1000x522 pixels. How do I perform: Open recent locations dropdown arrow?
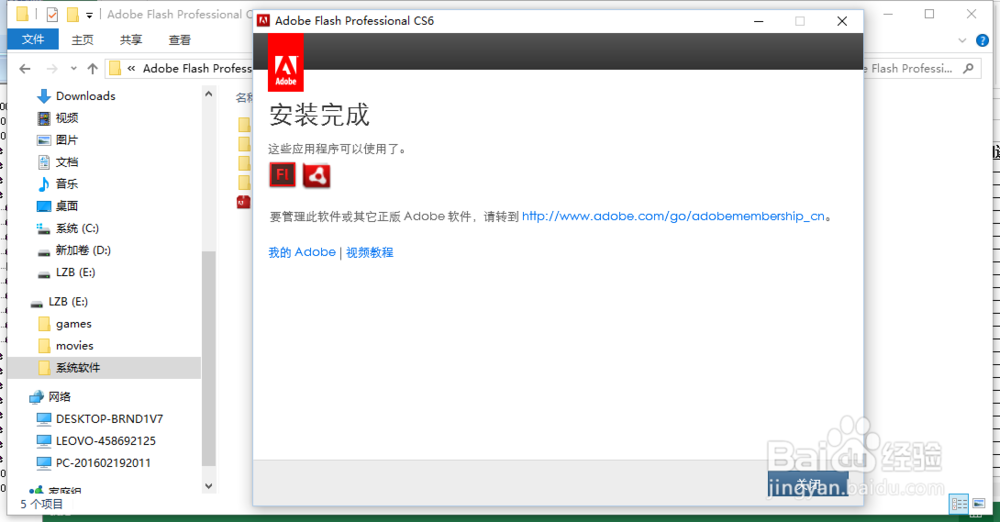click(x=73, y=68)
